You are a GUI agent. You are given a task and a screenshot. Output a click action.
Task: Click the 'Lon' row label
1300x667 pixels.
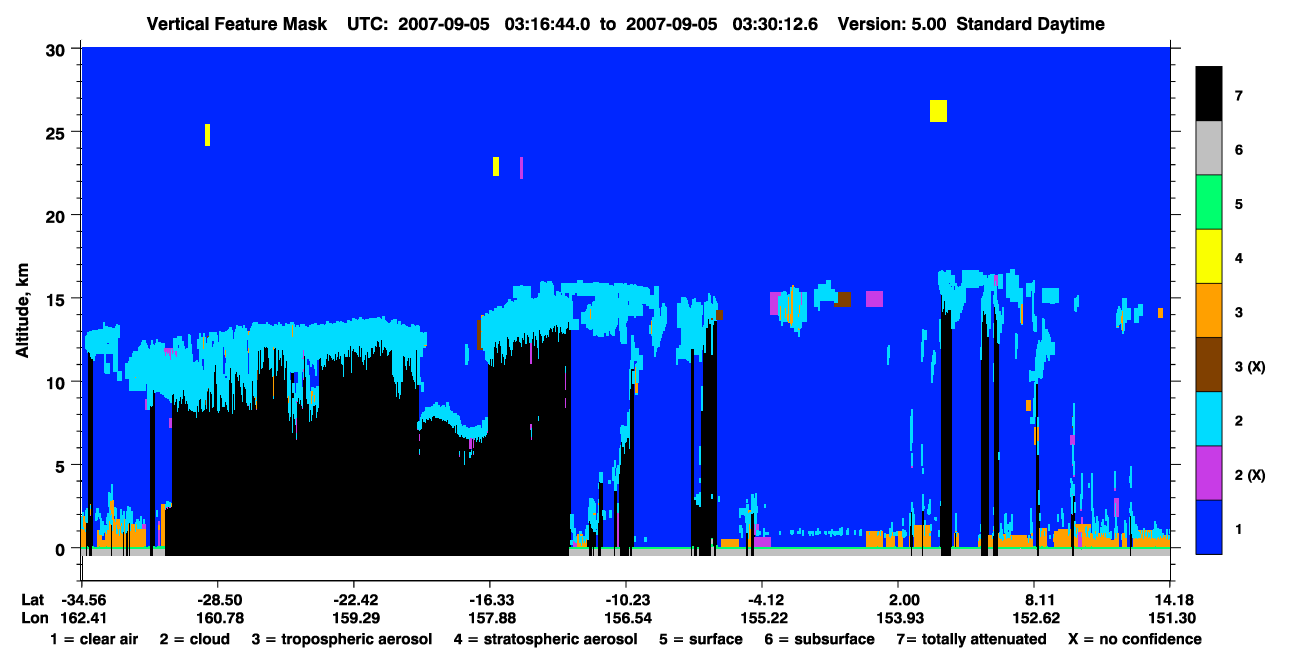34,617
